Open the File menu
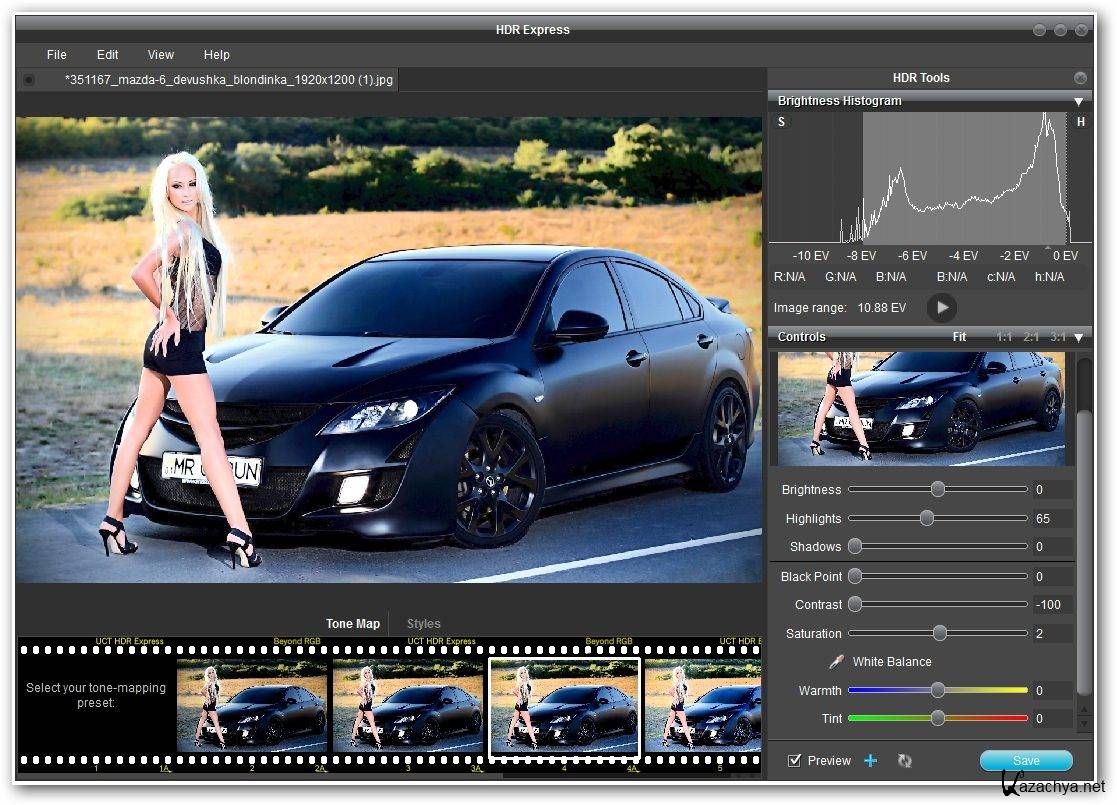The height and width of the screenshot is (805, 1117). (57, 55)
